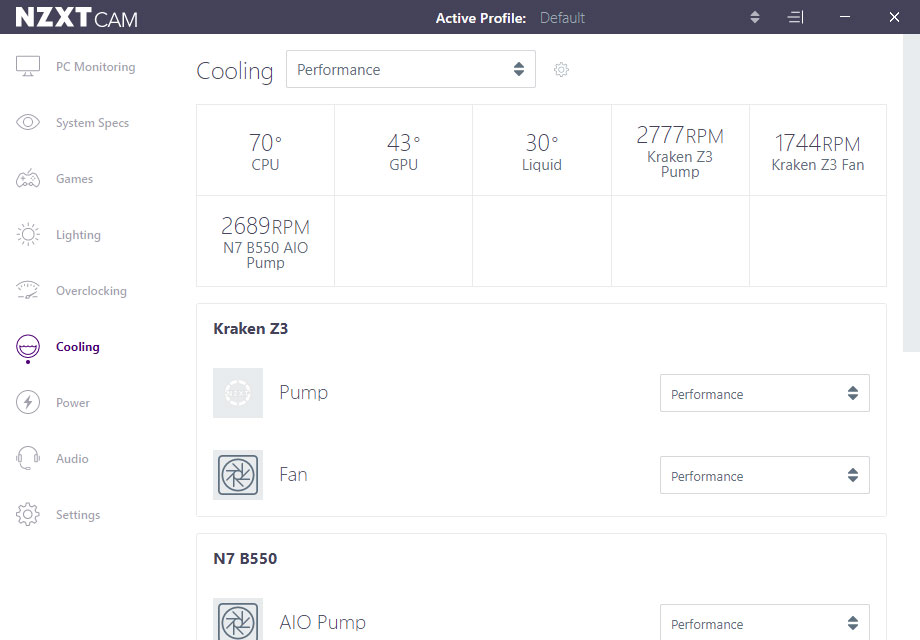Click the Cooling liquid icon in sidebar
The width and height of the screenshot is (920, 640).
[28, 348]
